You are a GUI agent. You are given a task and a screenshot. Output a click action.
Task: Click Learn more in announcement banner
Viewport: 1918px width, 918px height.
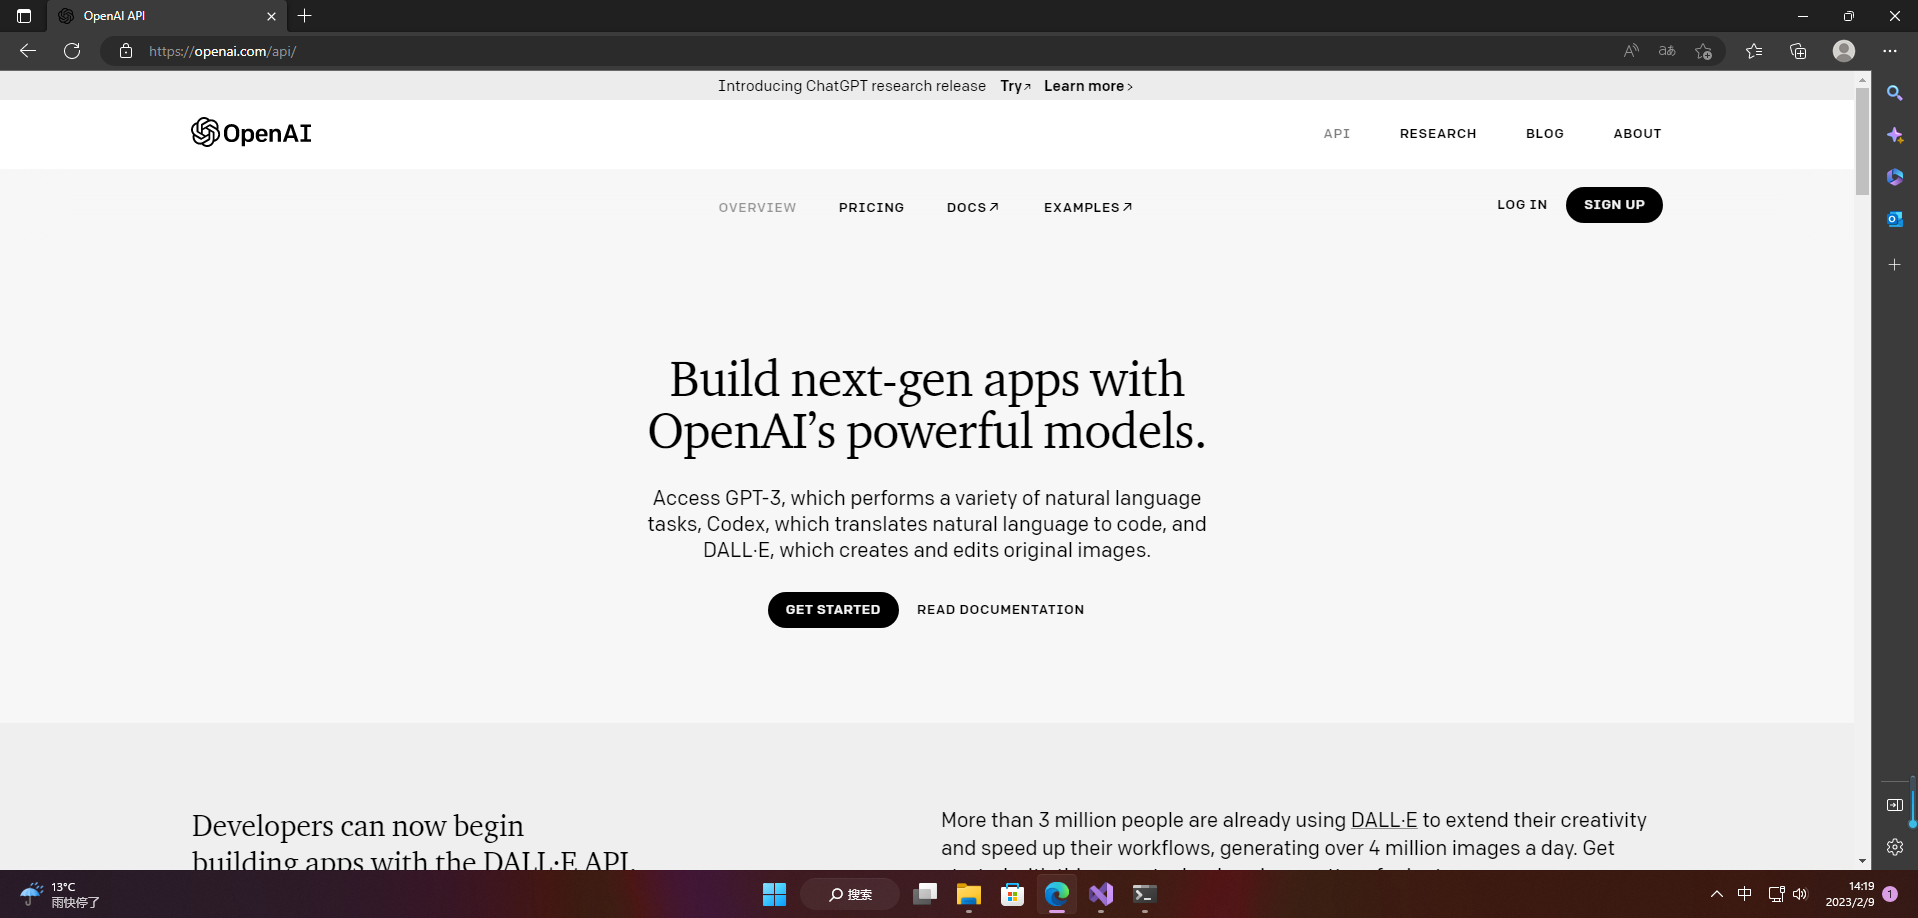[1088, 86]
